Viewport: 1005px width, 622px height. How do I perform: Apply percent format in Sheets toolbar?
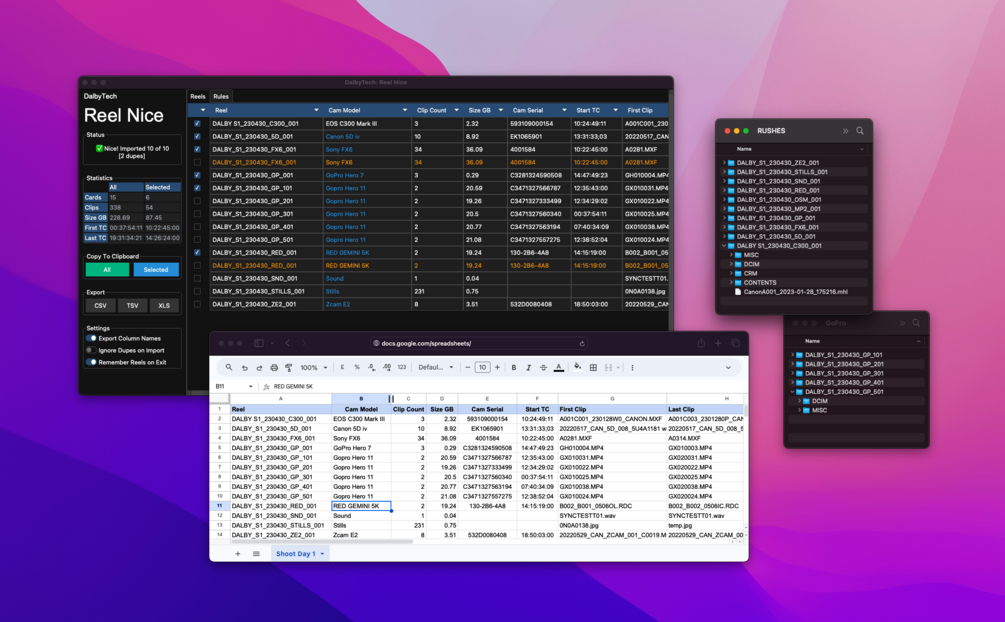[x=357, y=367]
